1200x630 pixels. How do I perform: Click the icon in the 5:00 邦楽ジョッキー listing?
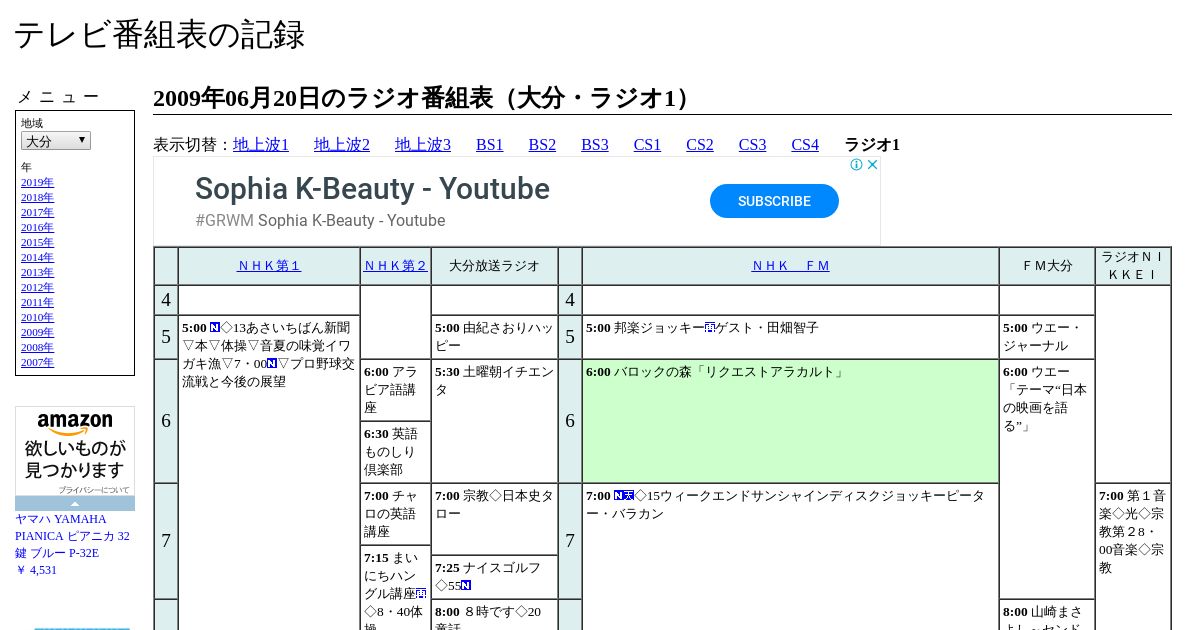click(710, 328)
